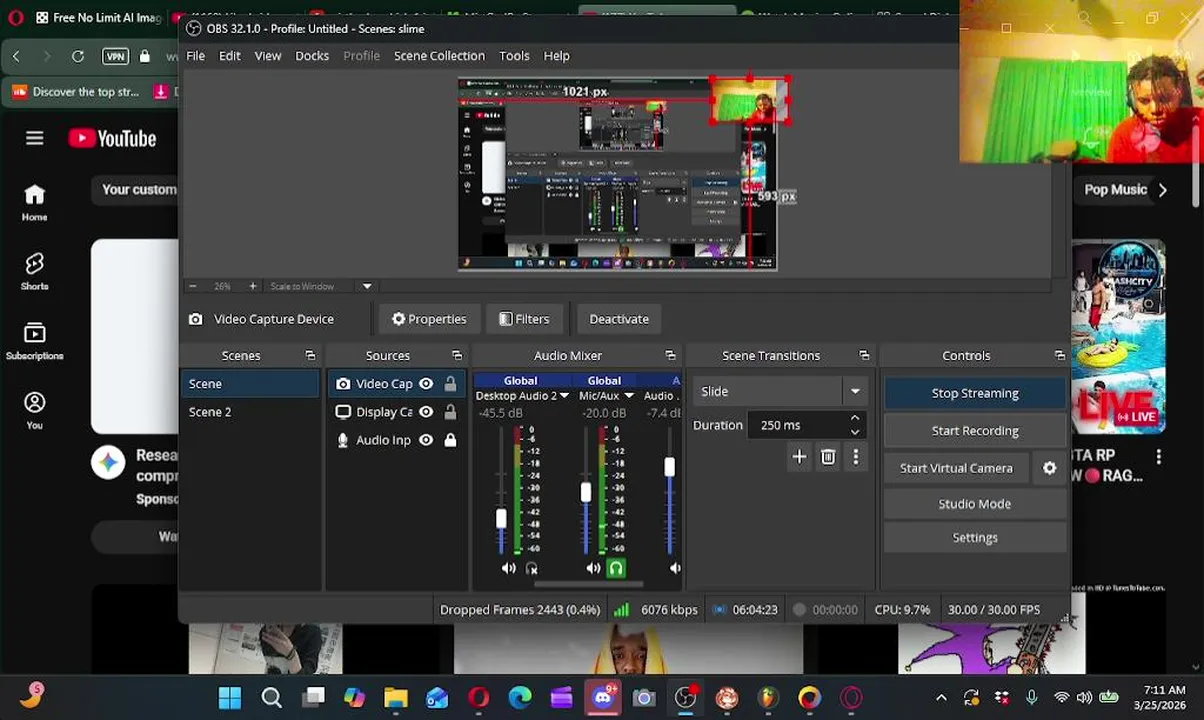Open the browser VPN badge
1204x720 pixels.
[115, 56]
